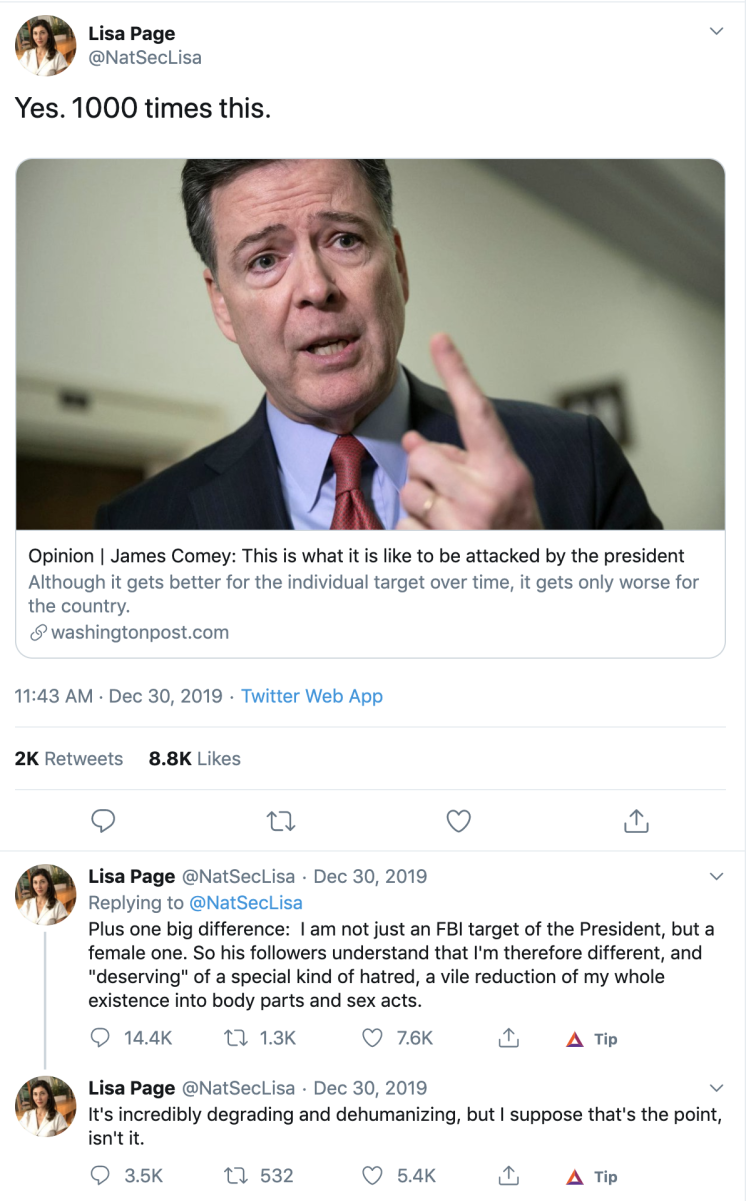Follow the Twitter Web App source link
The height and width of the screenshot is (1201, 746).
tap(311, 695)
